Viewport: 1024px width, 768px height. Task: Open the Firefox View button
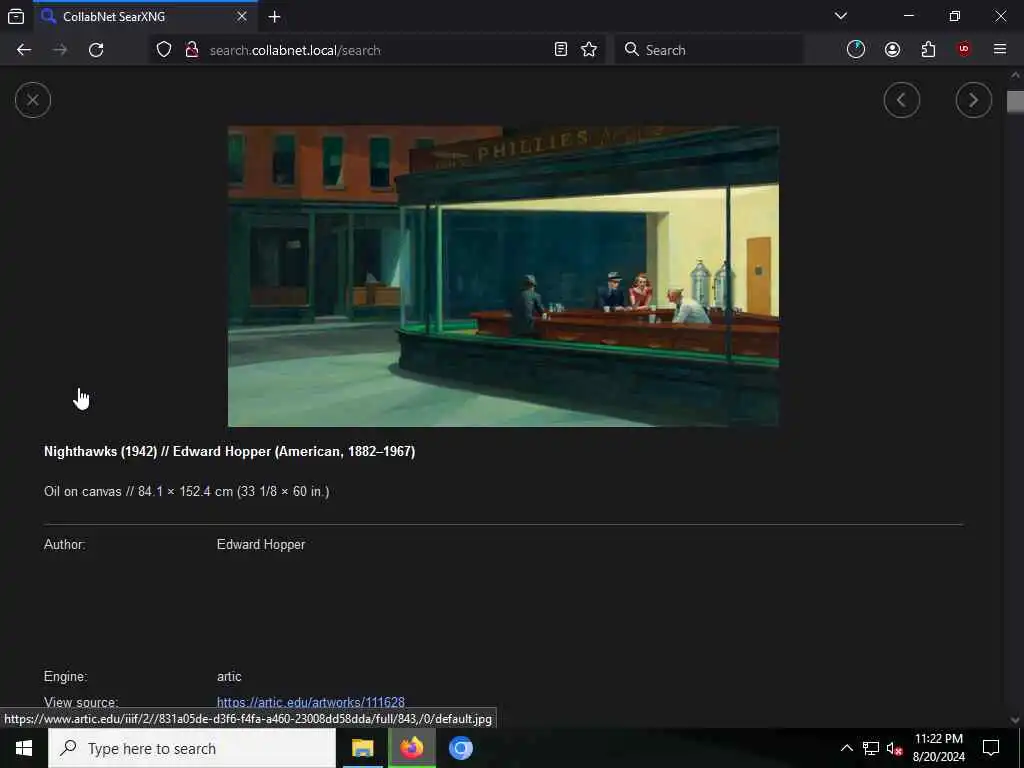[16, 17]
